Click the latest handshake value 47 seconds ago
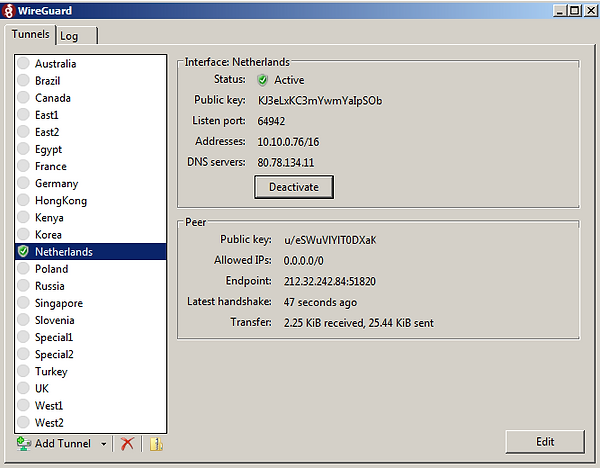The height and width of the screenshot is (468, 600). (320, 302)
